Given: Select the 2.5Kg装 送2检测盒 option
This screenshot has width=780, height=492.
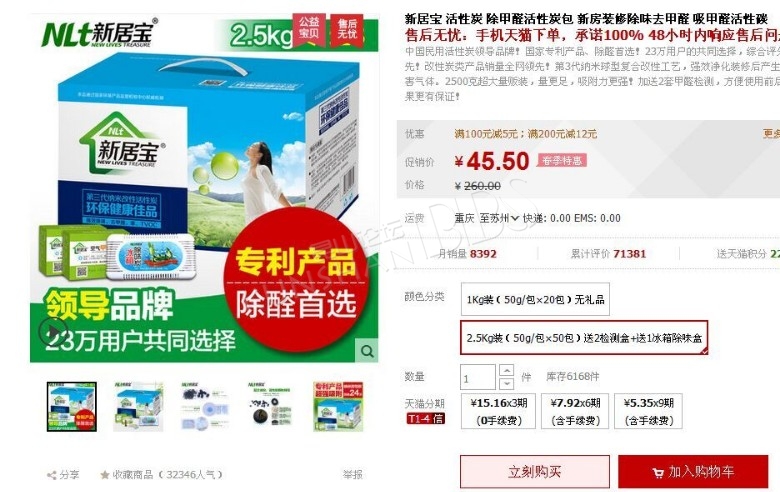Looking at the screenshot, I should [584, 338].
